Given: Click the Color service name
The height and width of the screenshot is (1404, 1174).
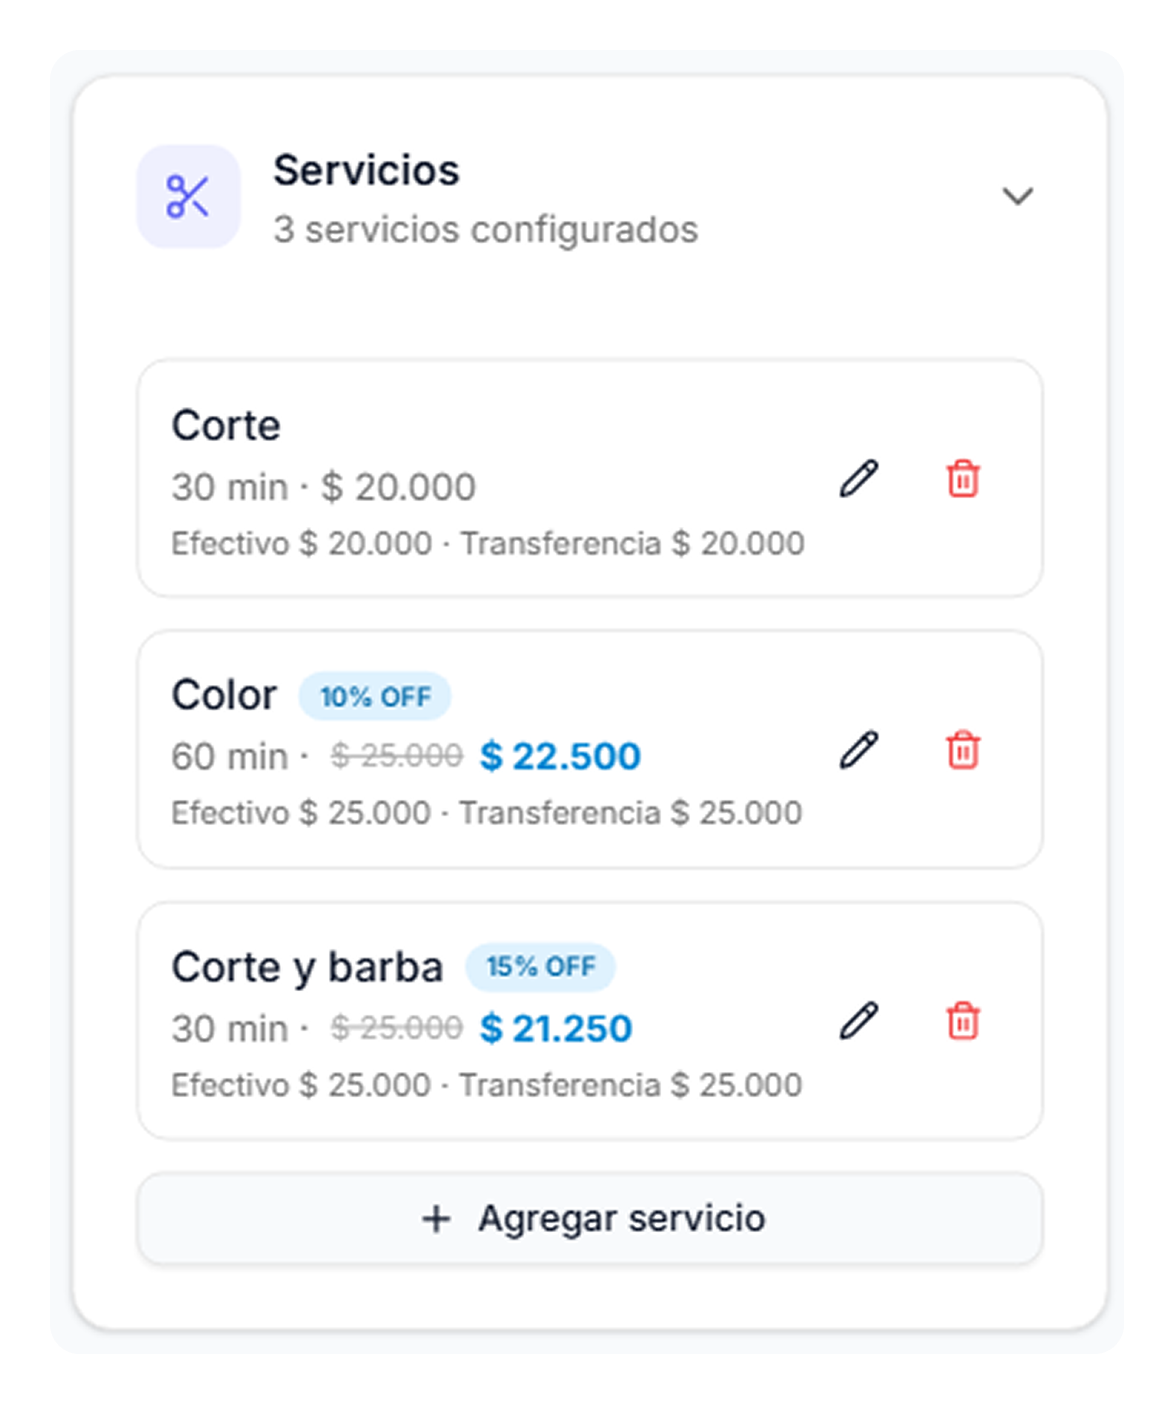Looking at the screenshot, I should click(224, 695).
